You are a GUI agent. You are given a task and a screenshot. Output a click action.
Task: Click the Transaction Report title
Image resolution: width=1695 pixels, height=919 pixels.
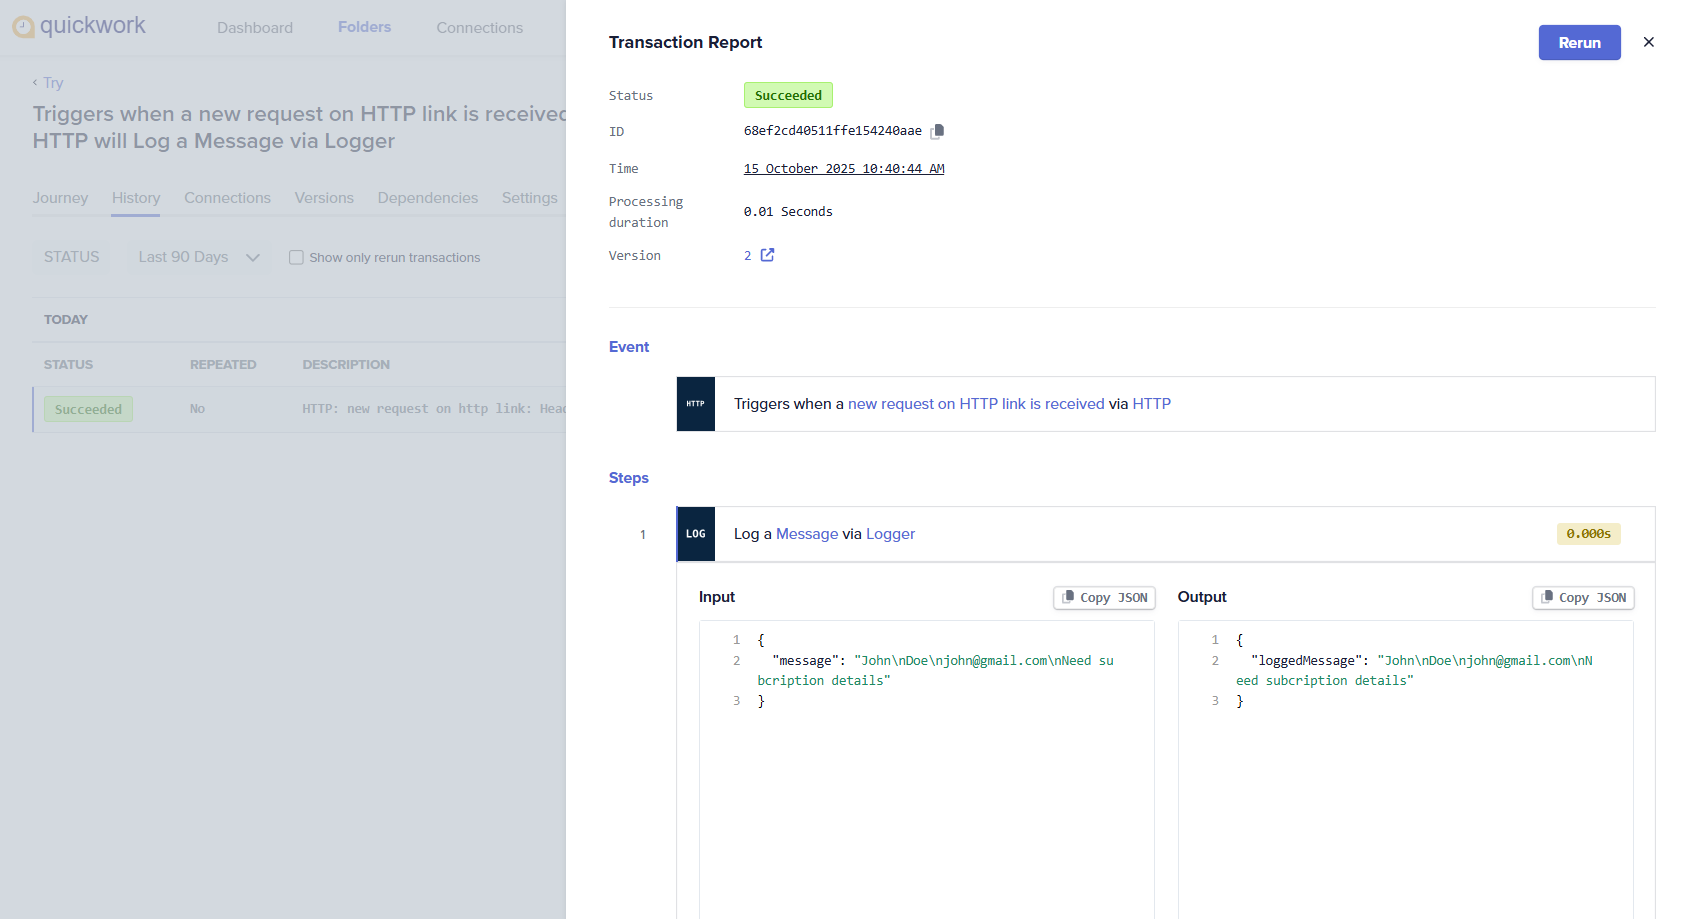[x=685, y=42]
